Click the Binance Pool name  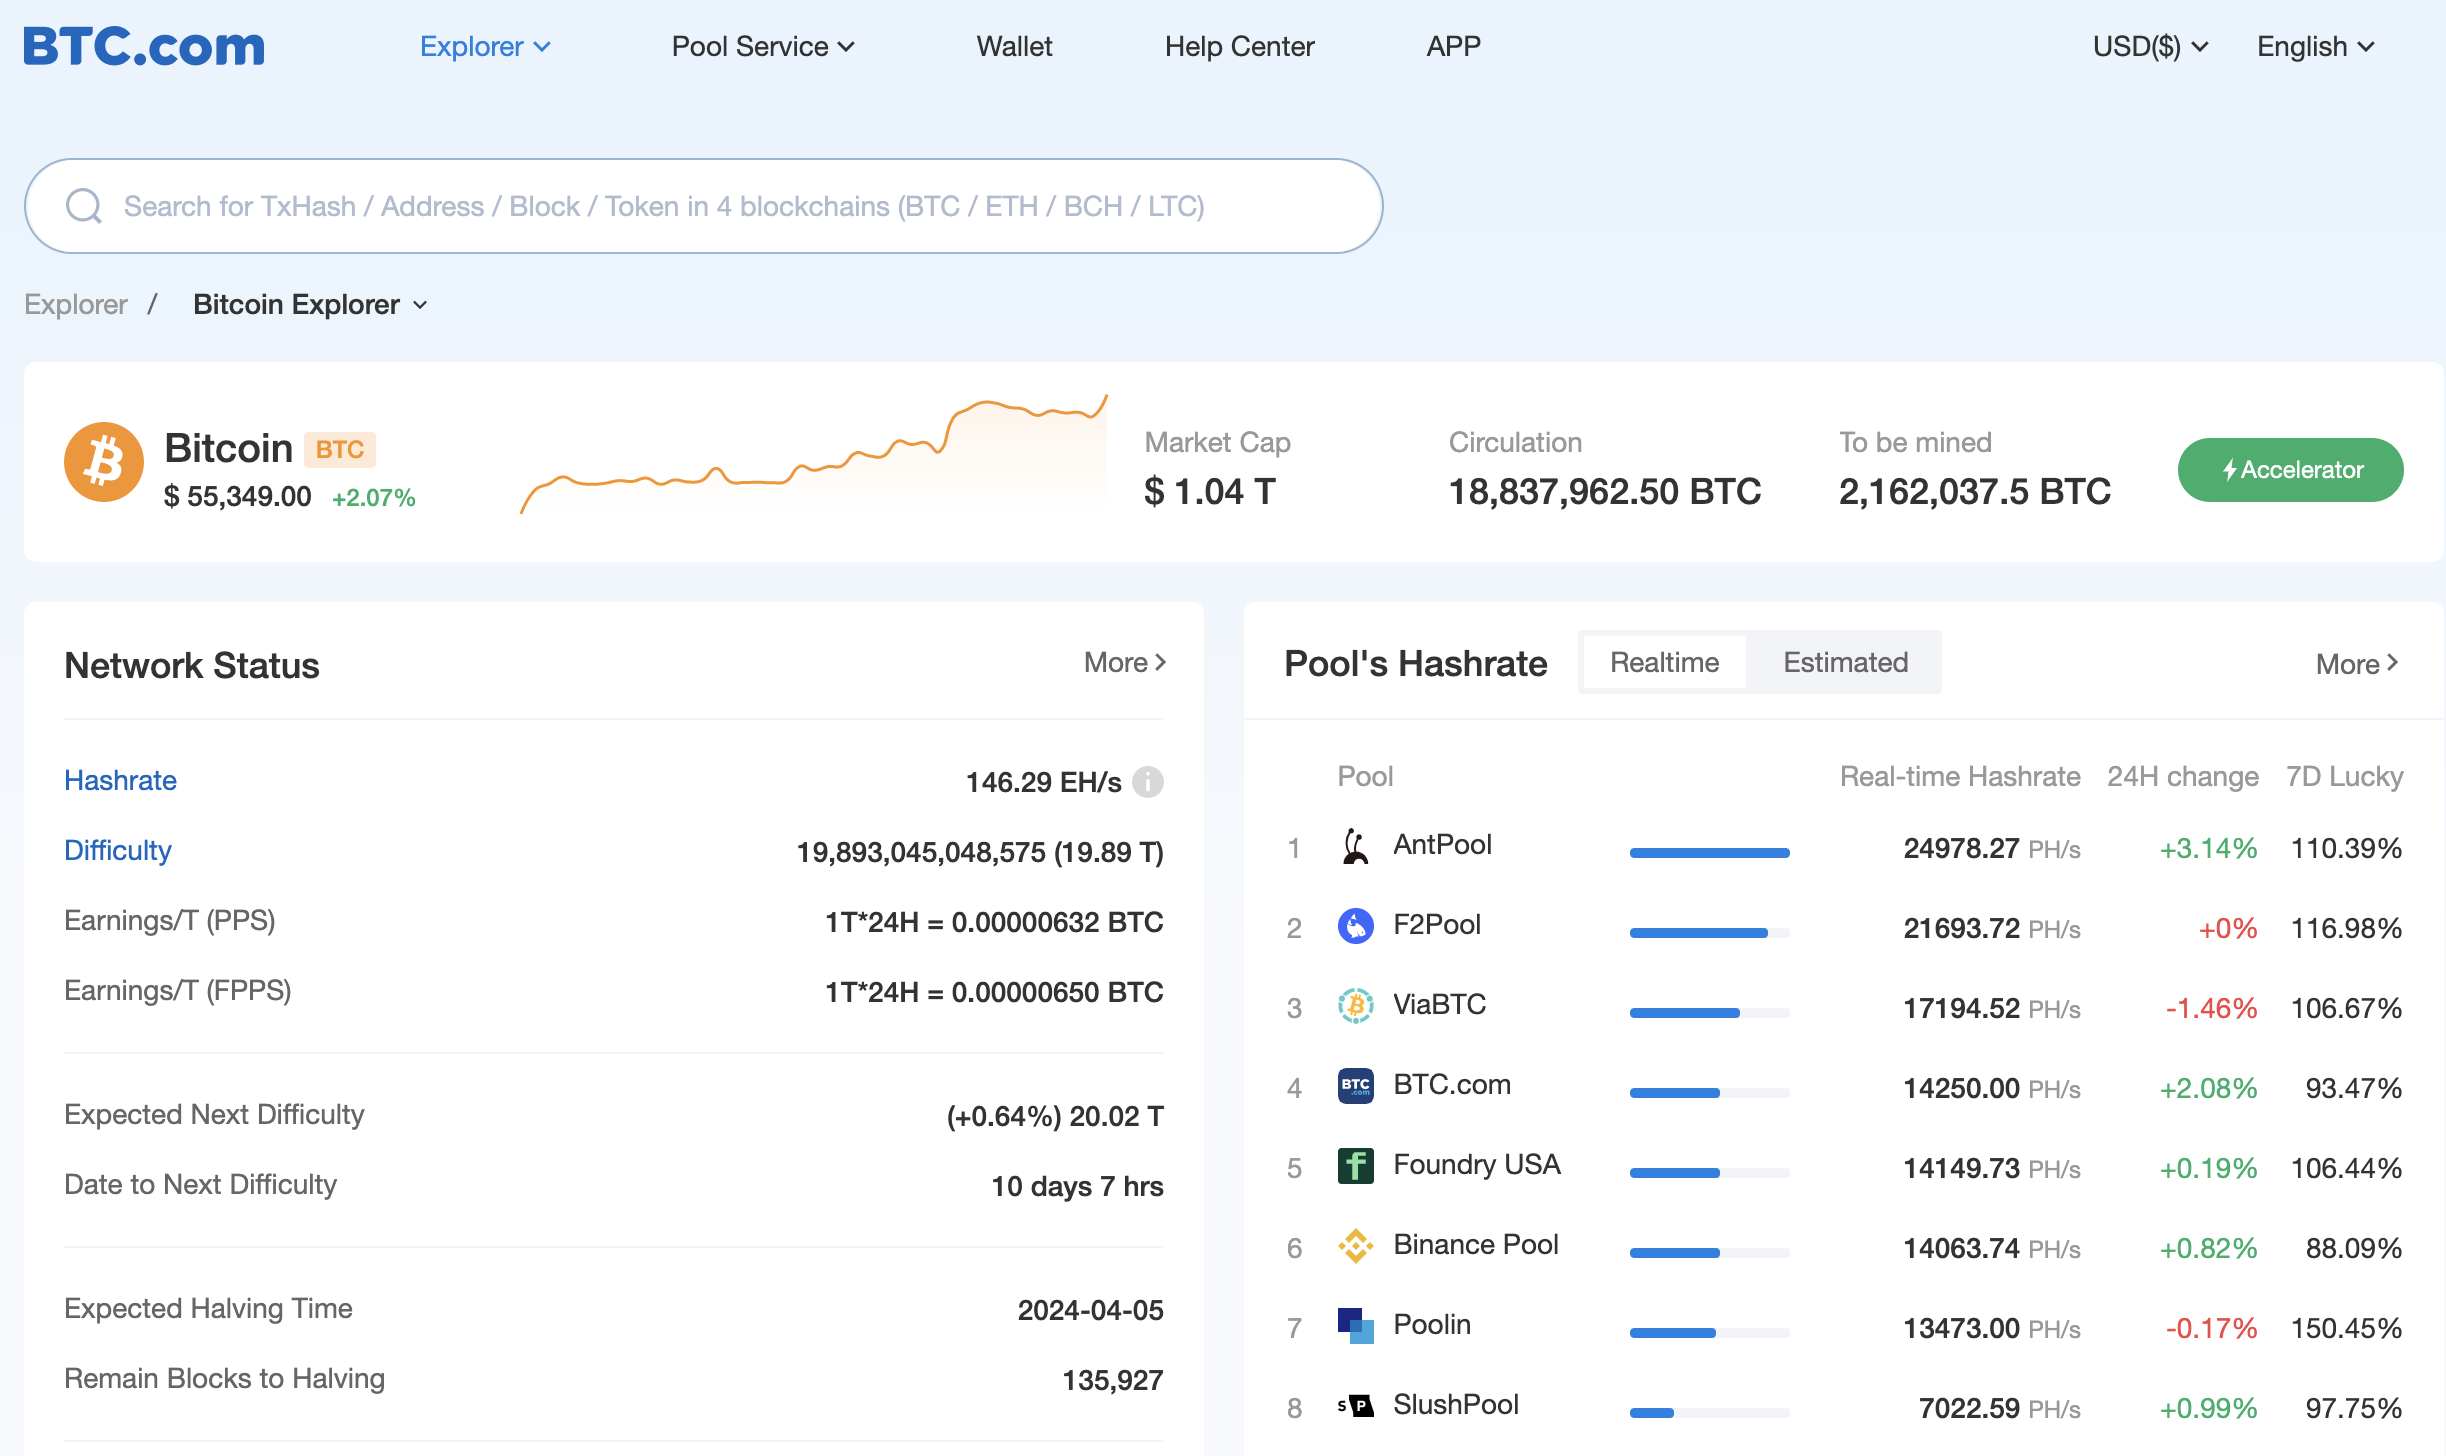pos(1476,1244)
